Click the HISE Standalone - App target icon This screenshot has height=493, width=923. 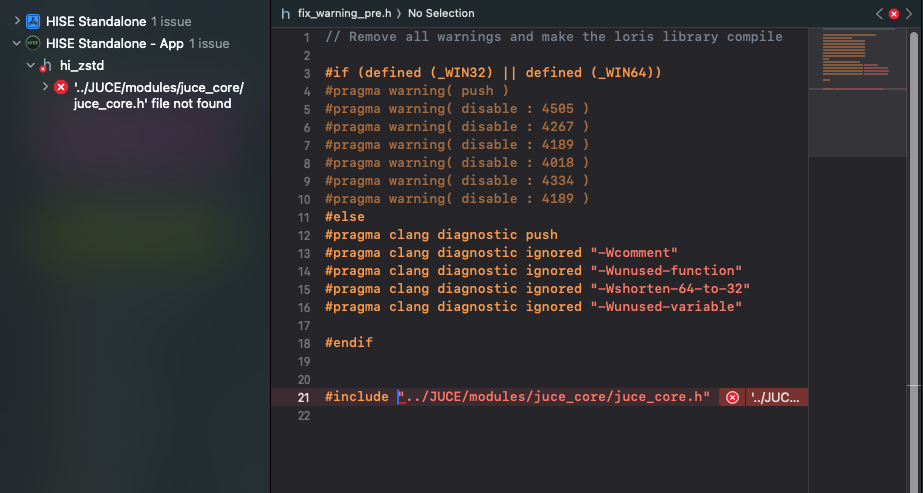click(x=33, y=43)
